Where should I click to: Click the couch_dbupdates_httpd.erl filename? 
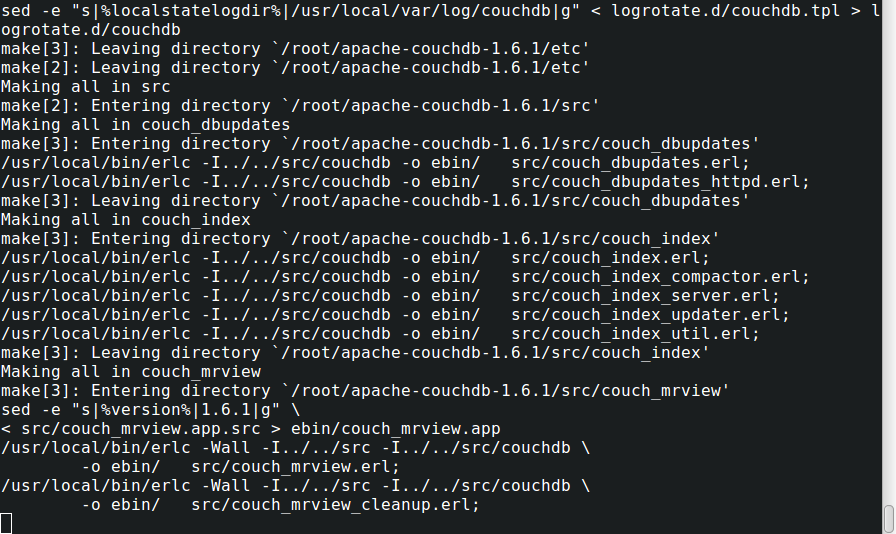660,182
